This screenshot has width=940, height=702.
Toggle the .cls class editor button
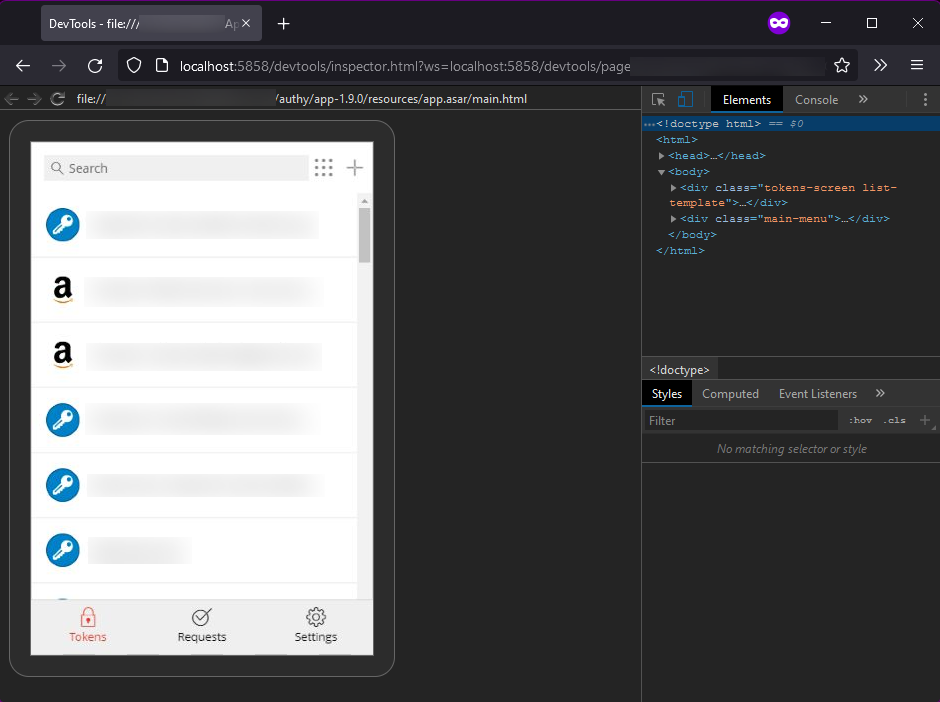point(895,421)
